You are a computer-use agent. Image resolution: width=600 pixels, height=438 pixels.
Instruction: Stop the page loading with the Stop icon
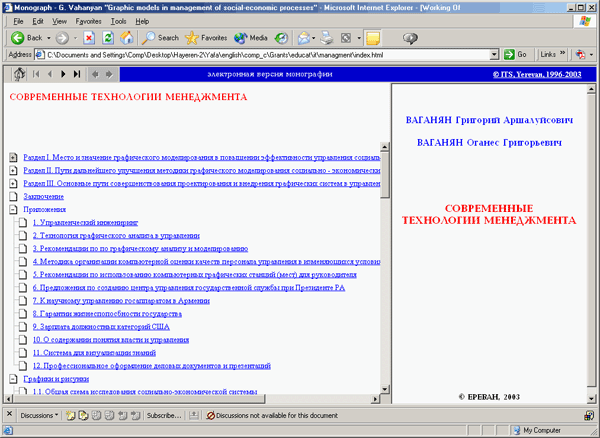click(x=89, y=37)
